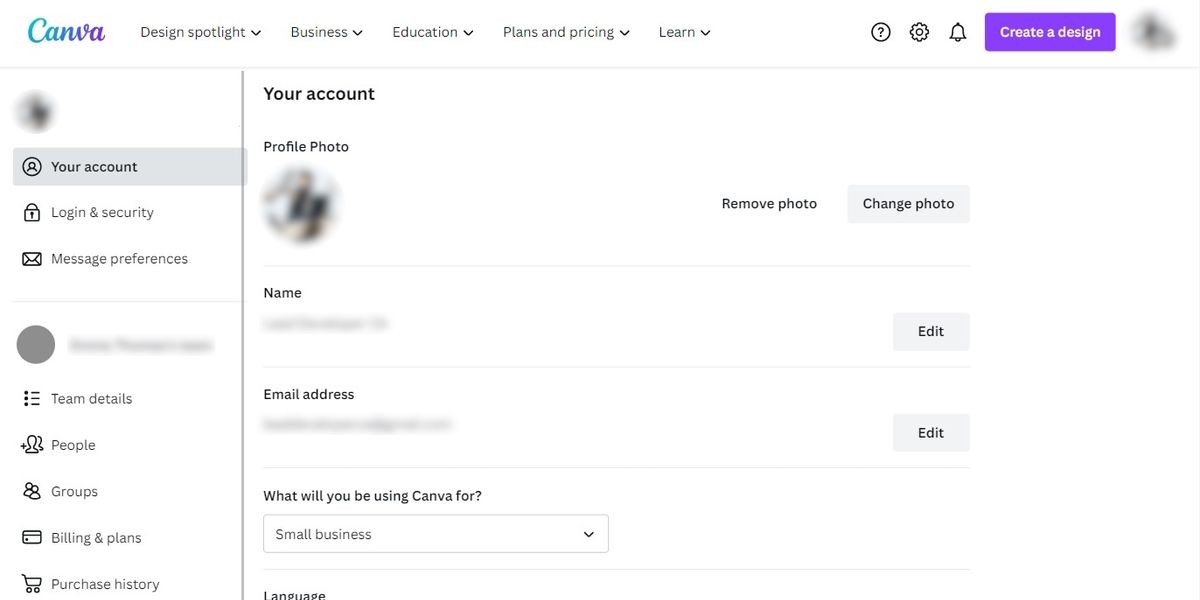Go to the Canva home logo

66,31
